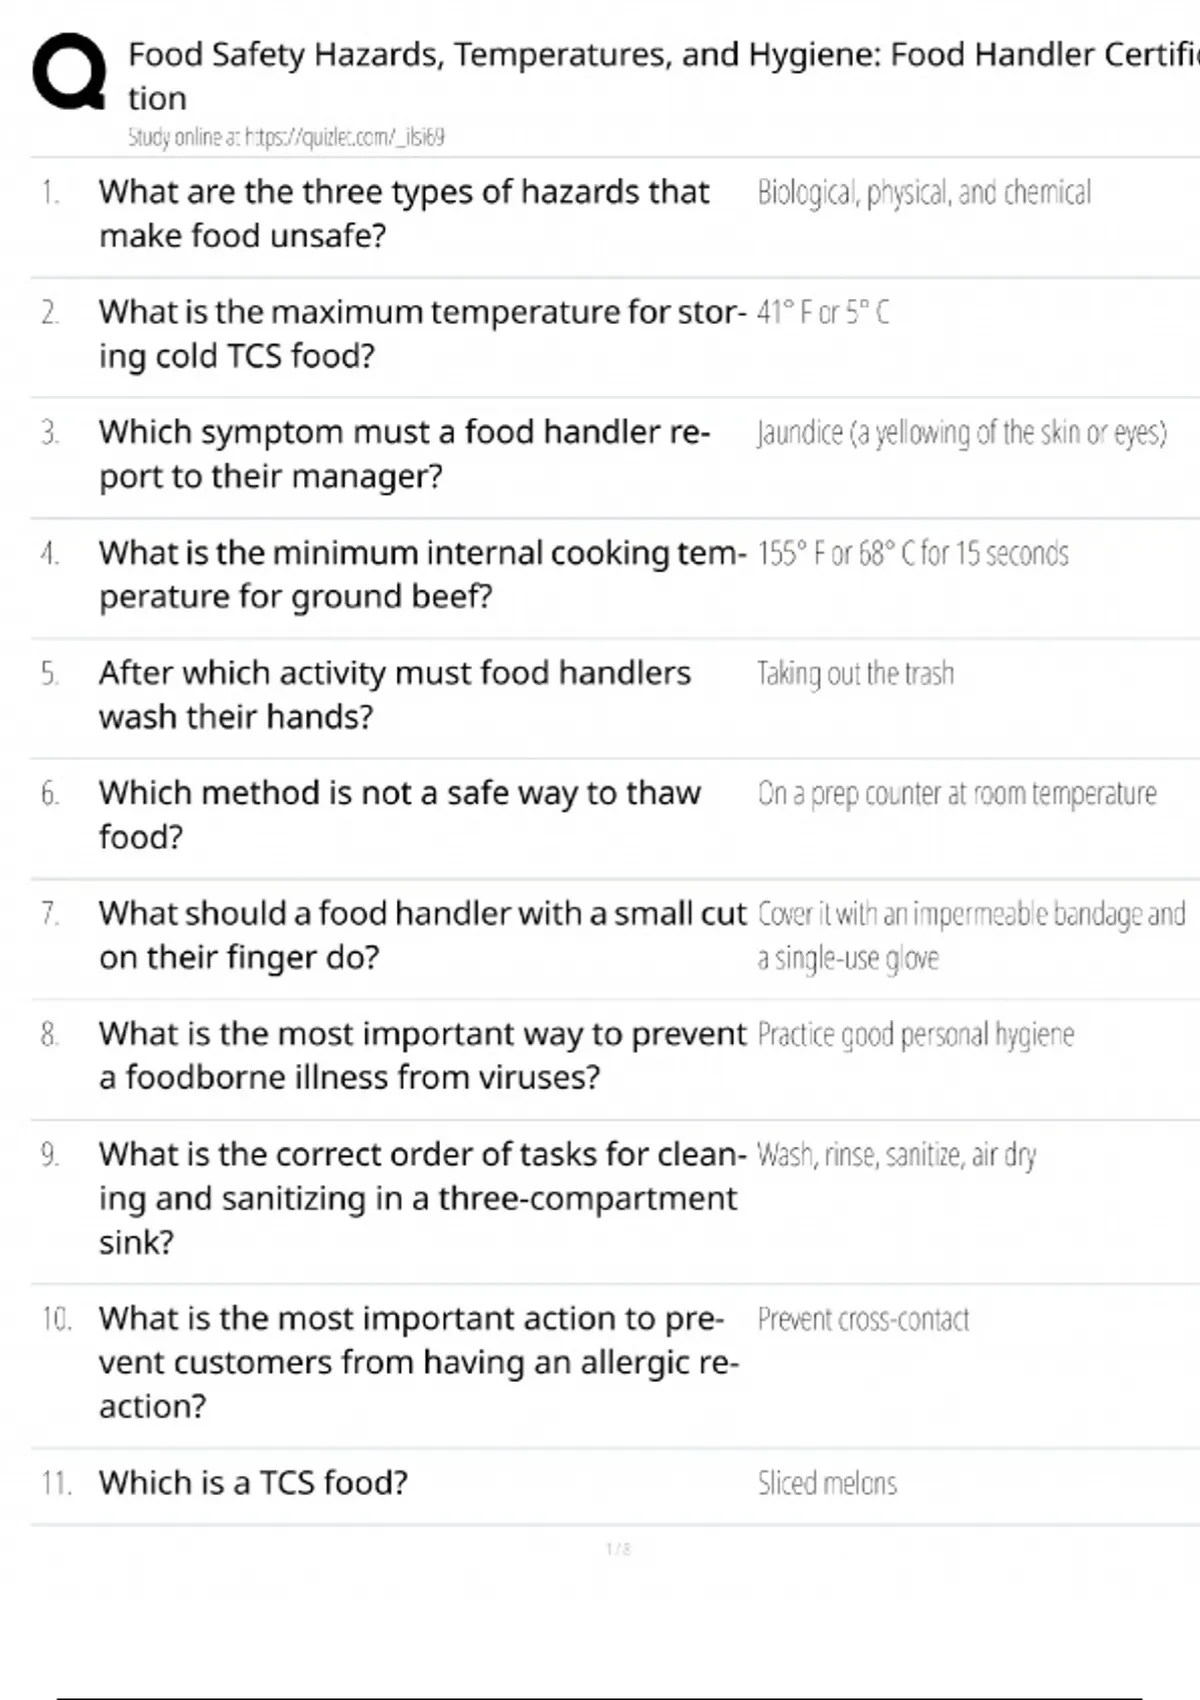Screen dimensions: 1200x1700
Task: Click the 'Taking out the trash' answer
Action: pyautogui.click(x=855, y=673)
